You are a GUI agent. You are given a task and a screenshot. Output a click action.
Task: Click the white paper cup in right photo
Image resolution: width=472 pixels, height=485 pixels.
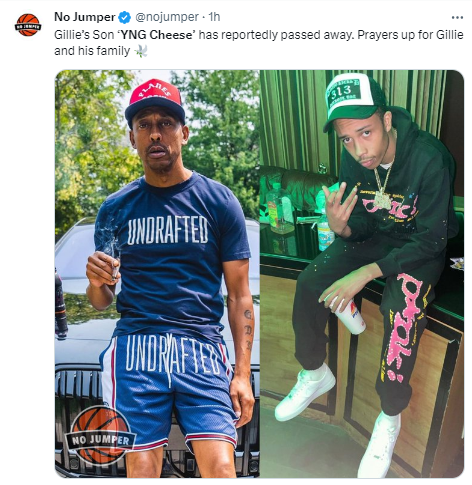click(x=350, y=316)
